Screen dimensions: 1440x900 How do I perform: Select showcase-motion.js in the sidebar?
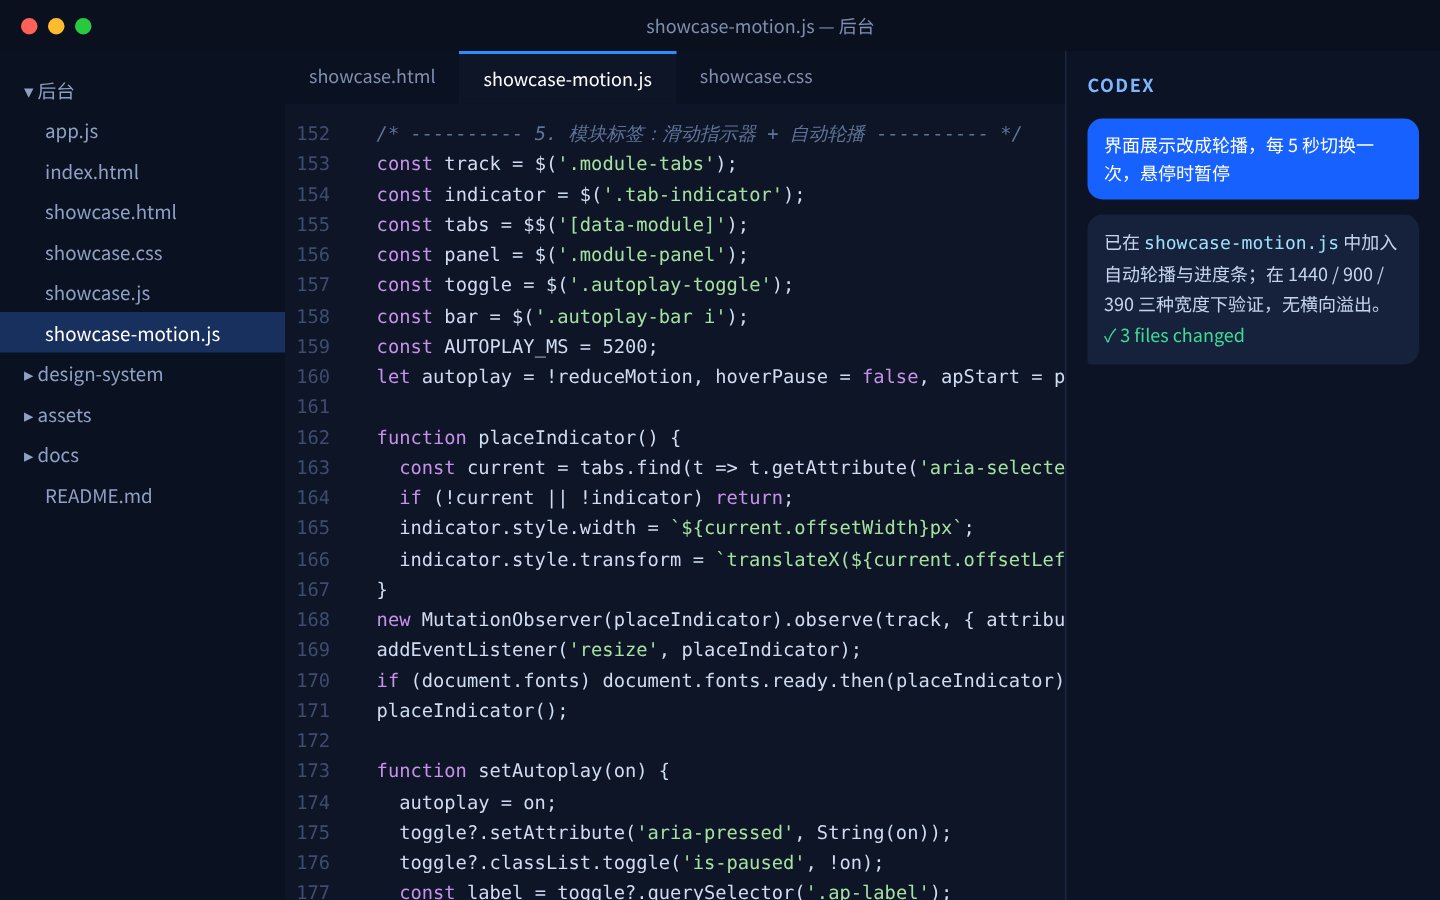point(142,333)
